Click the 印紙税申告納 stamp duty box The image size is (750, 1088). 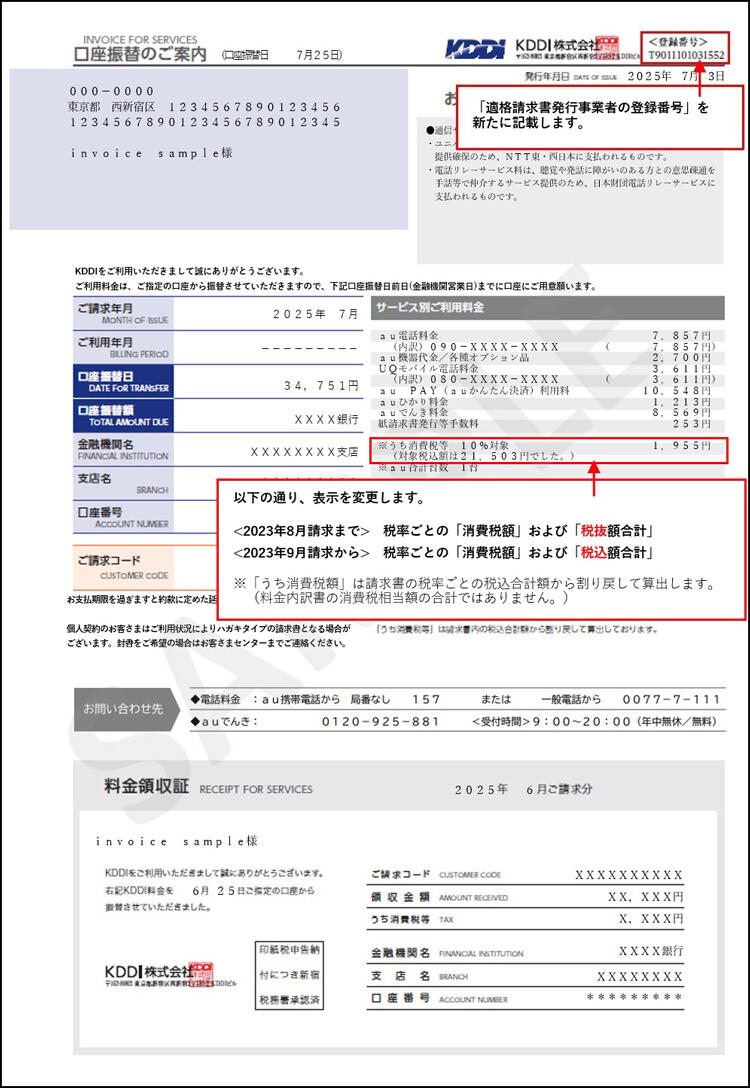pyautogui.click(x=290, y=975)
